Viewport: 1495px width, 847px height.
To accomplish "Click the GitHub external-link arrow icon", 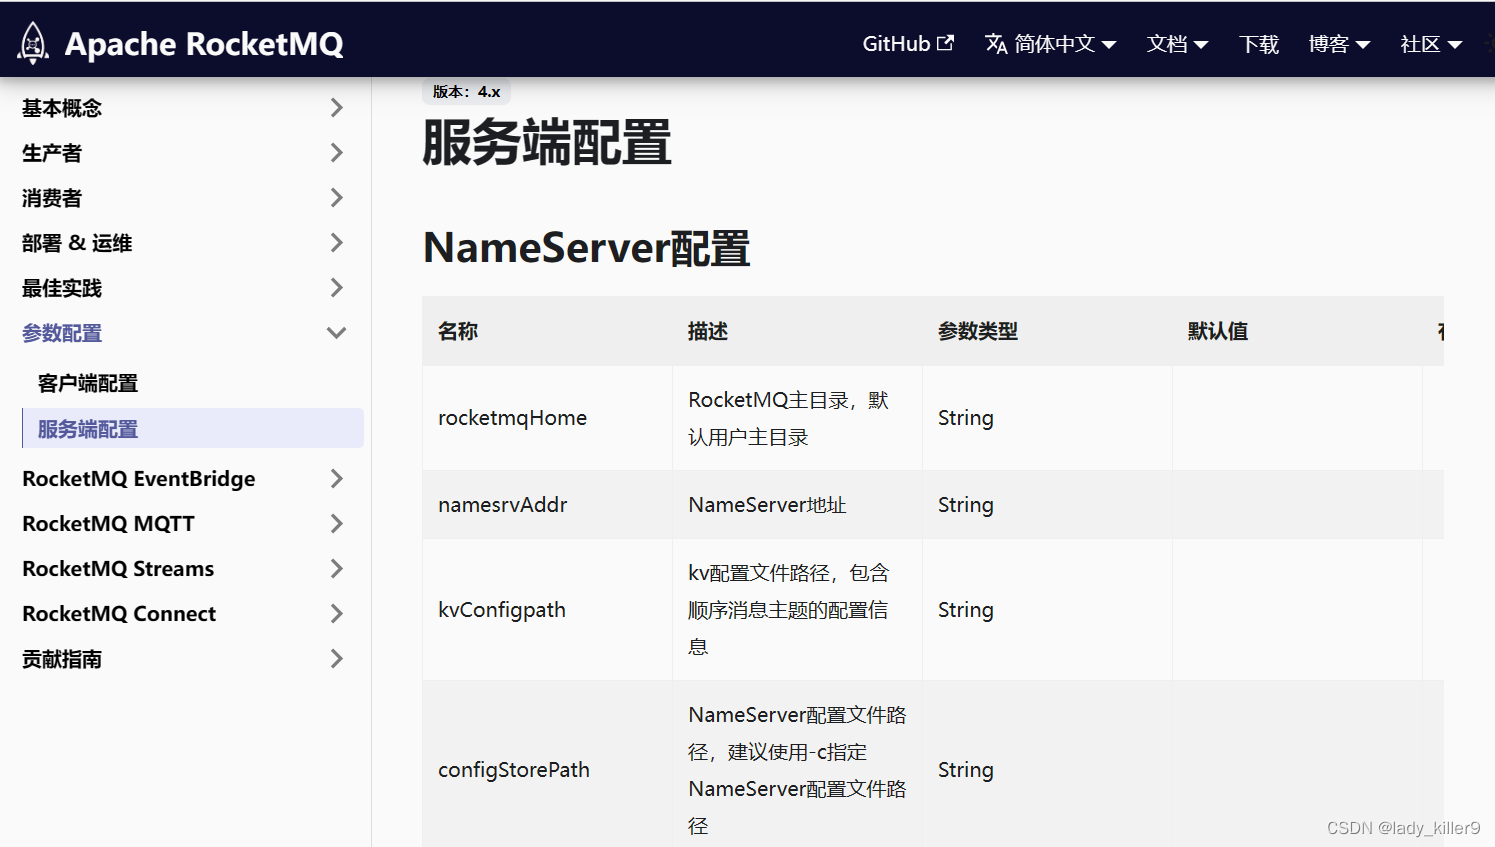I will [x=945, y=43].
